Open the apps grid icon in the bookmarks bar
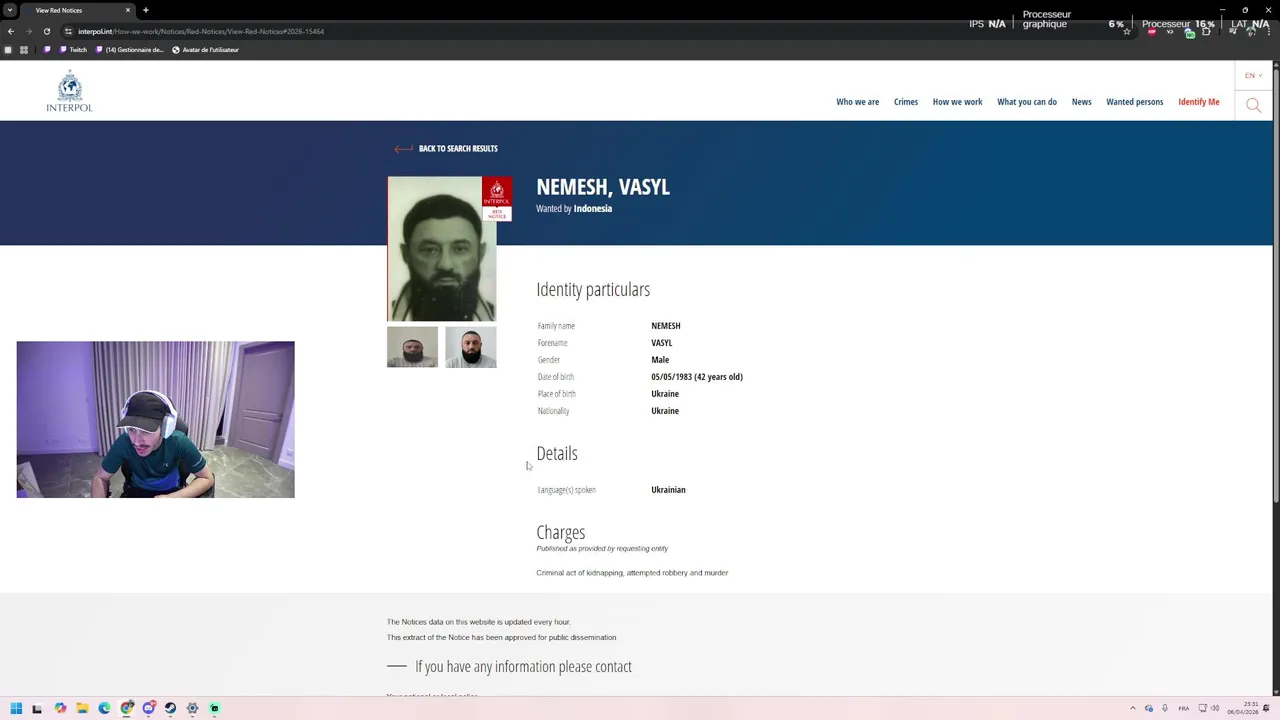This screenshot has width=1280, height=720. 24,50
